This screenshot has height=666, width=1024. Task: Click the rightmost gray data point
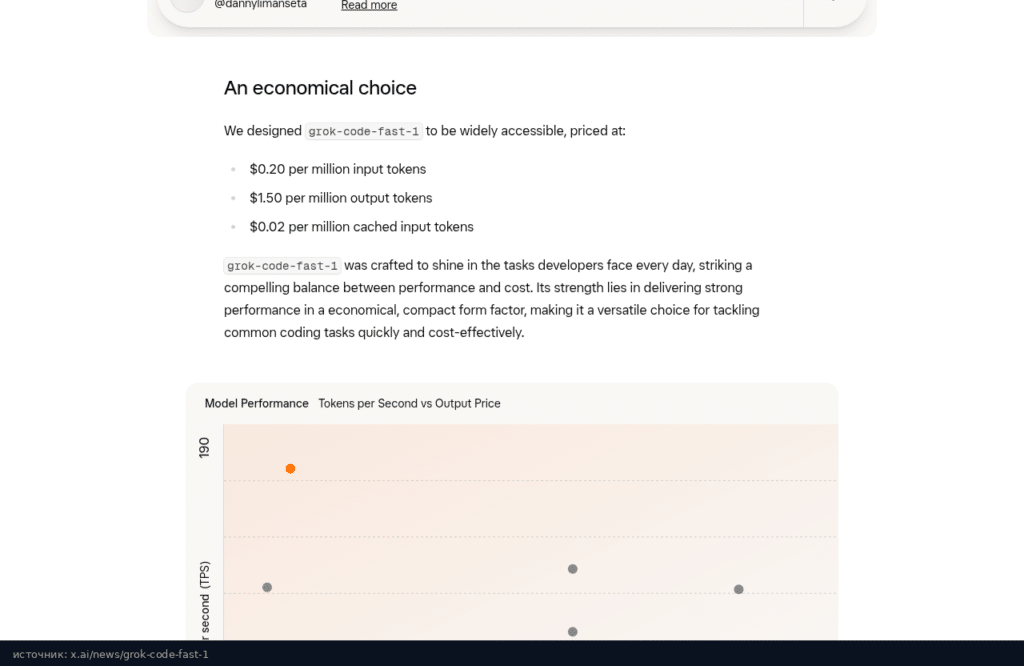coord(739,590)
